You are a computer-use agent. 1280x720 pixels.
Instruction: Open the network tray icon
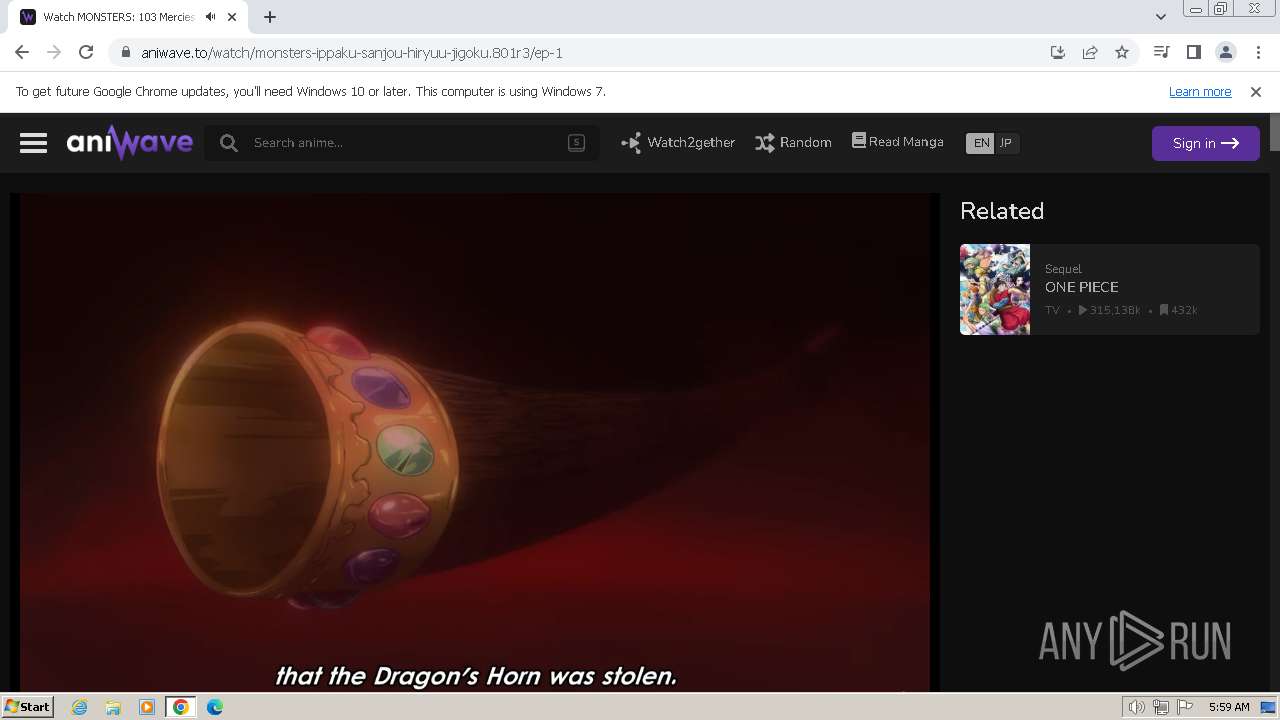pos(1161,707)
